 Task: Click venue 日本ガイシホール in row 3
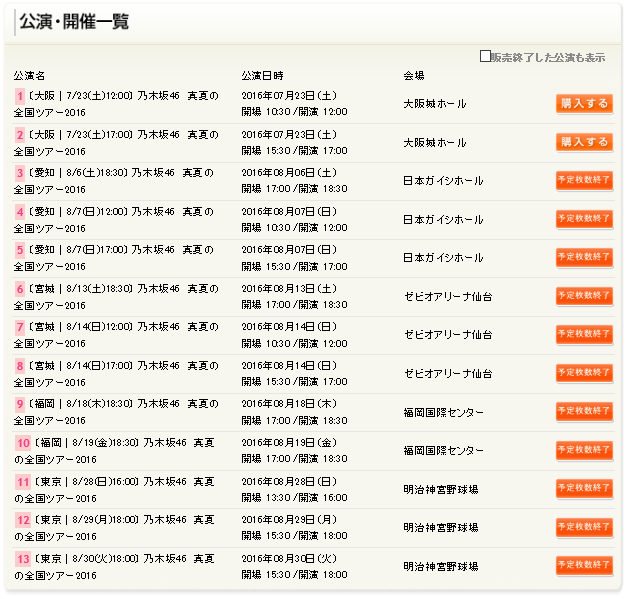[443, 181]
